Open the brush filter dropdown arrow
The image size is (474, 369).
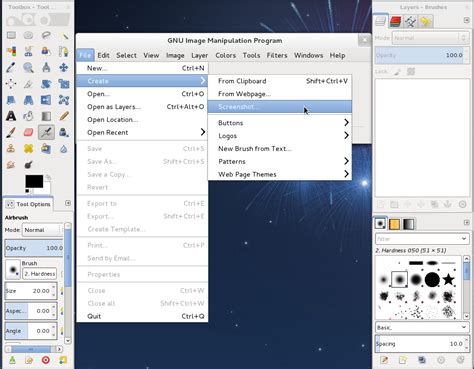tap(464, 238)
